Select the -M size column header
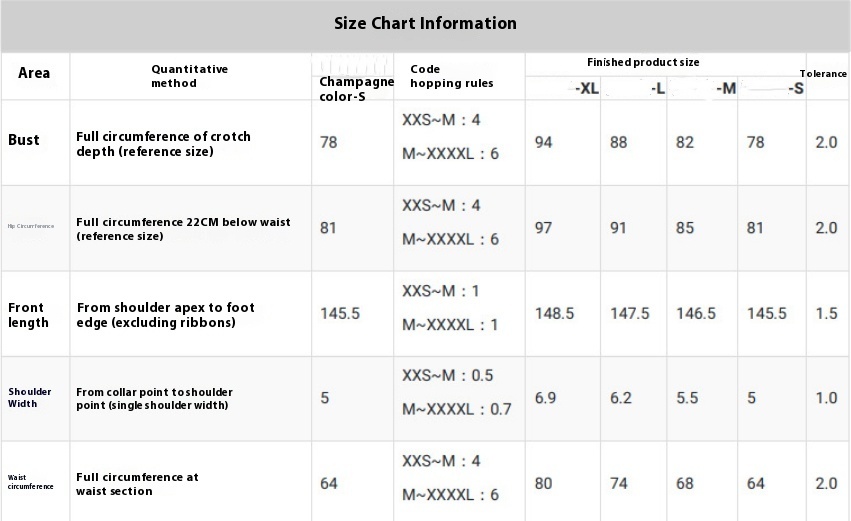851x521 pixels. (726, 88)
